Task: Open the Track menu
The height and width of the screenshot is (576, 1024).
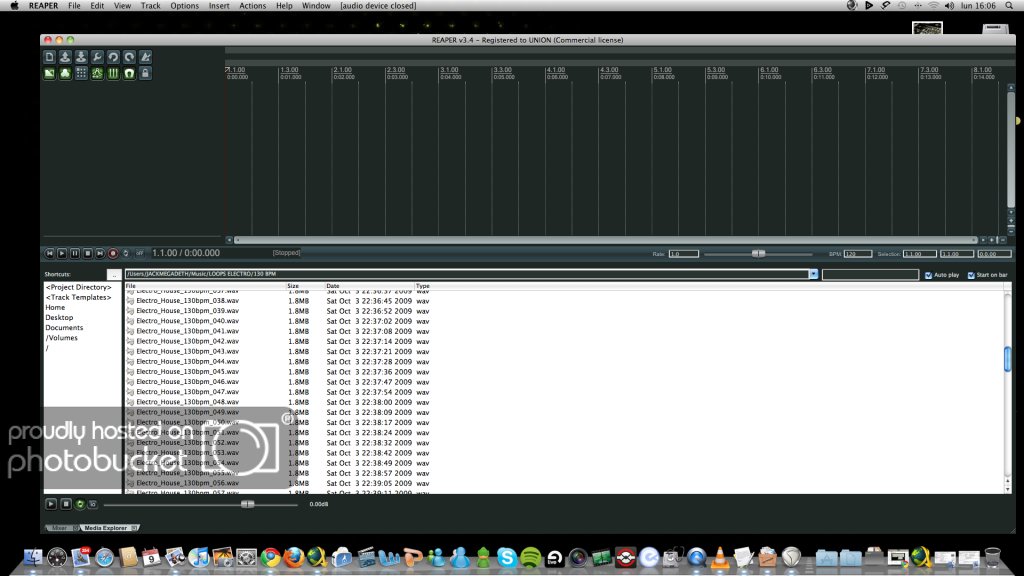Action: pos(150,5)
